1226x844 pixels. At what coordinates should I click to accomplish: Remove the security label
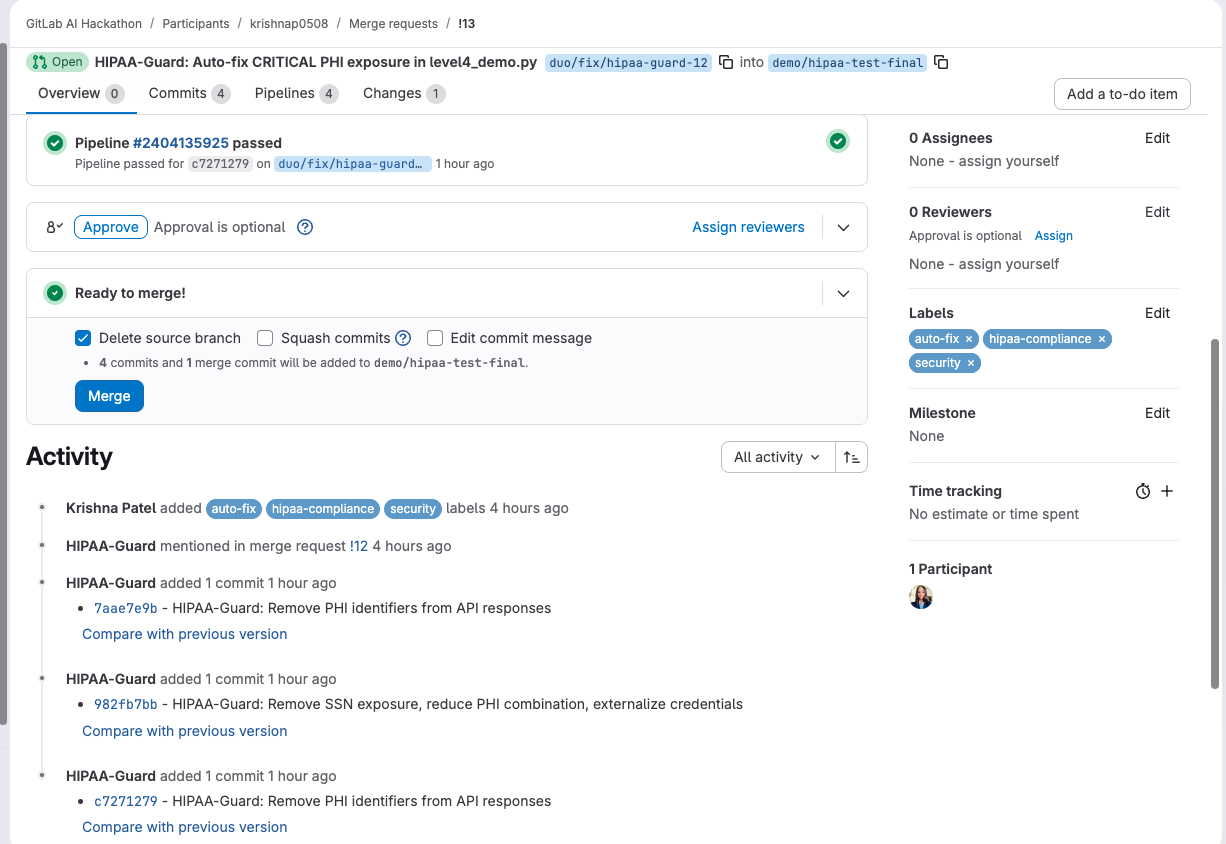pyautogui.click(x=970, y=363)
